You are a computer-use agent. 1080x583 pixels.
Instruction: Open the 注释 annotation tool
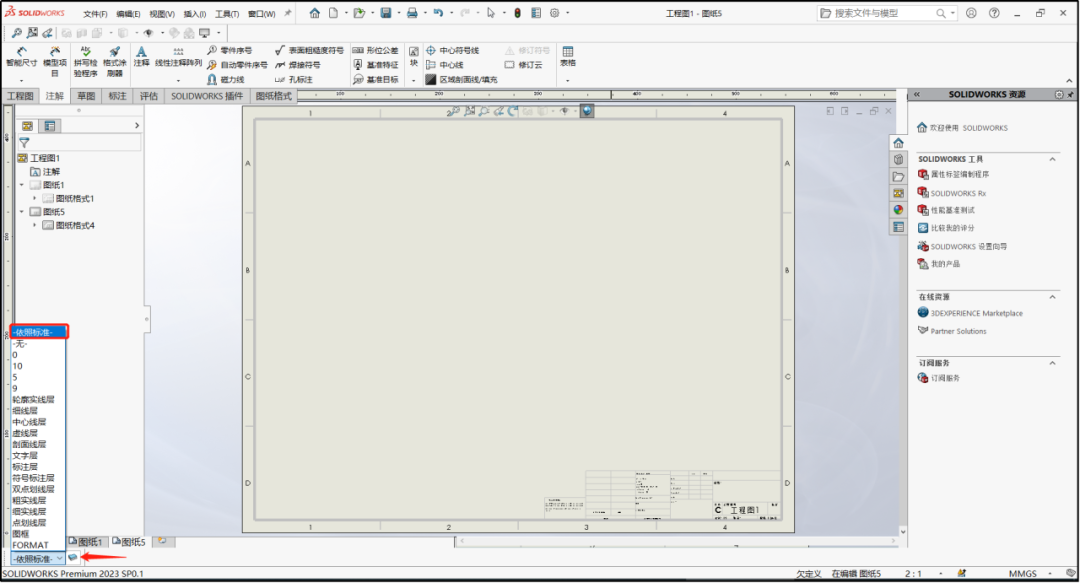tap(141, 55)
